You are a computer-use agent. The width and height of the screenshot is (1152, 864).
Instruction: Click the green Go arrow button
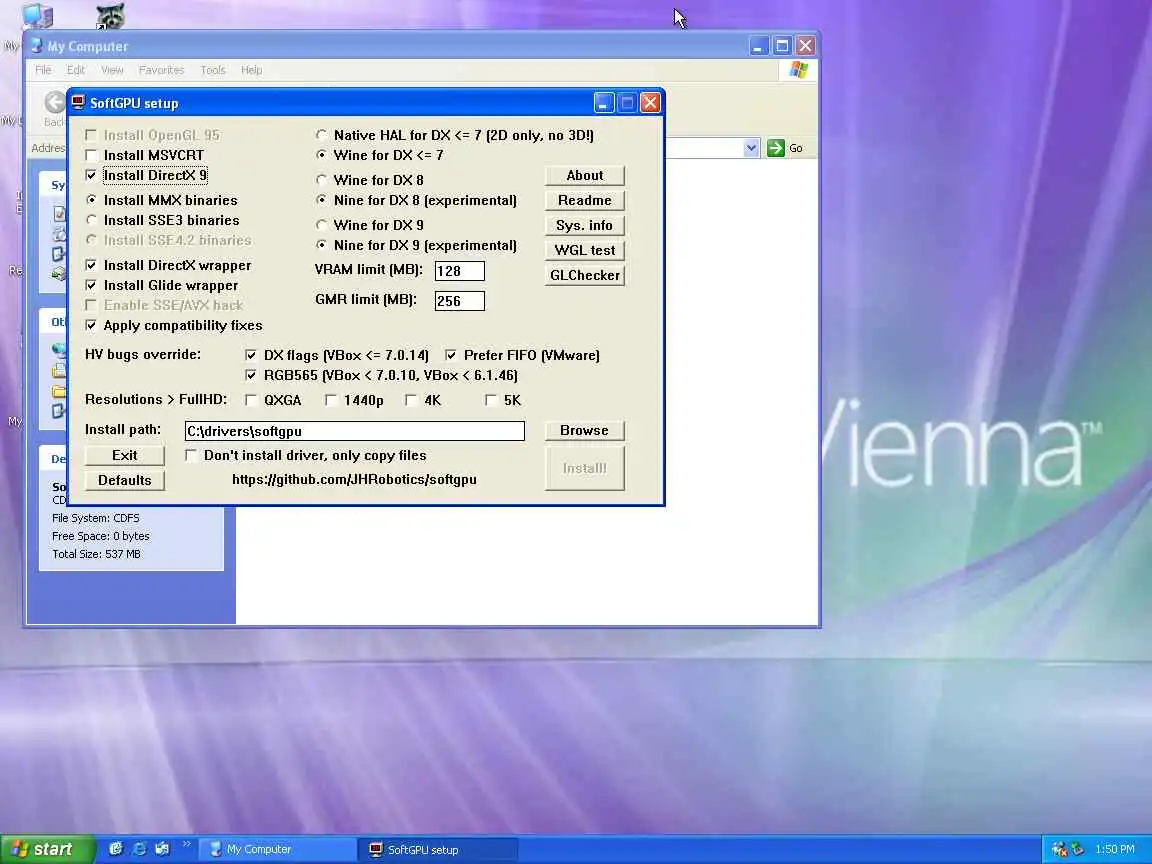pos(776,148)
